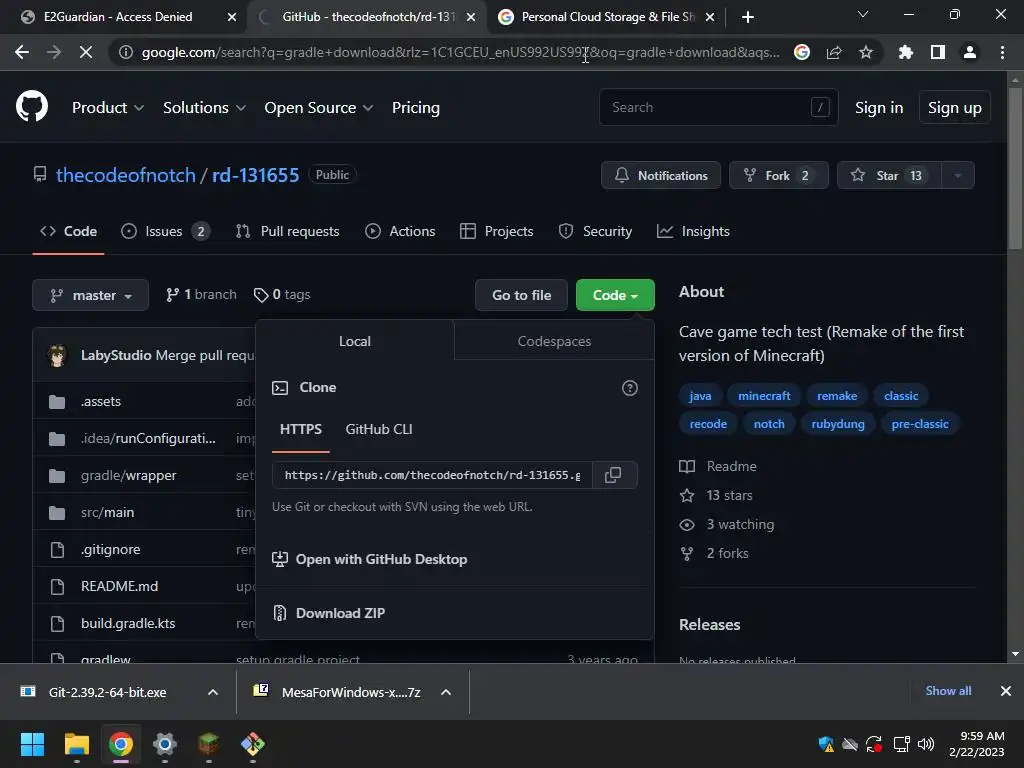The image size is (1024, 768).
Task: Switch to the Codespaces tab
Action: [554, 341]
